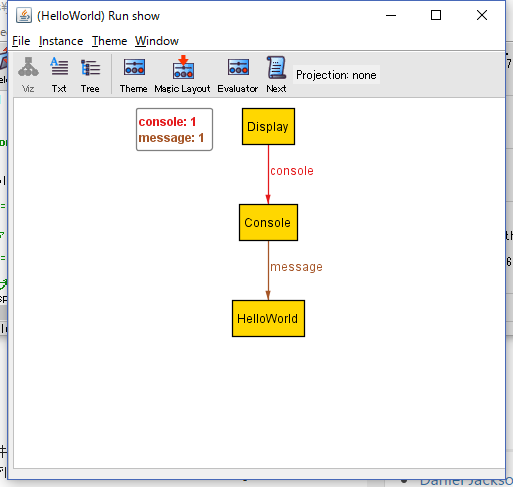Open the Txt text view

(x=59, y=75)
